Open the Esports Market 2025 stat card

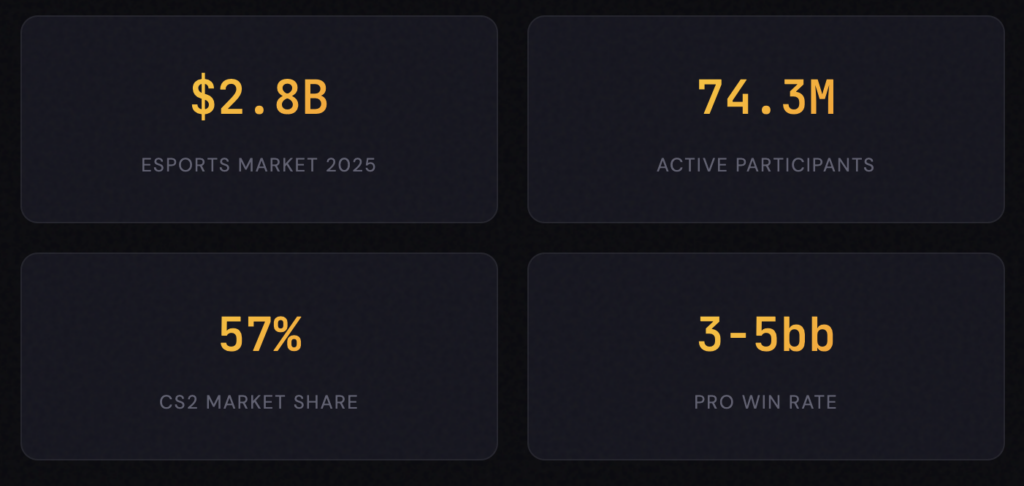pyautogui.click(x=259, y=200)
